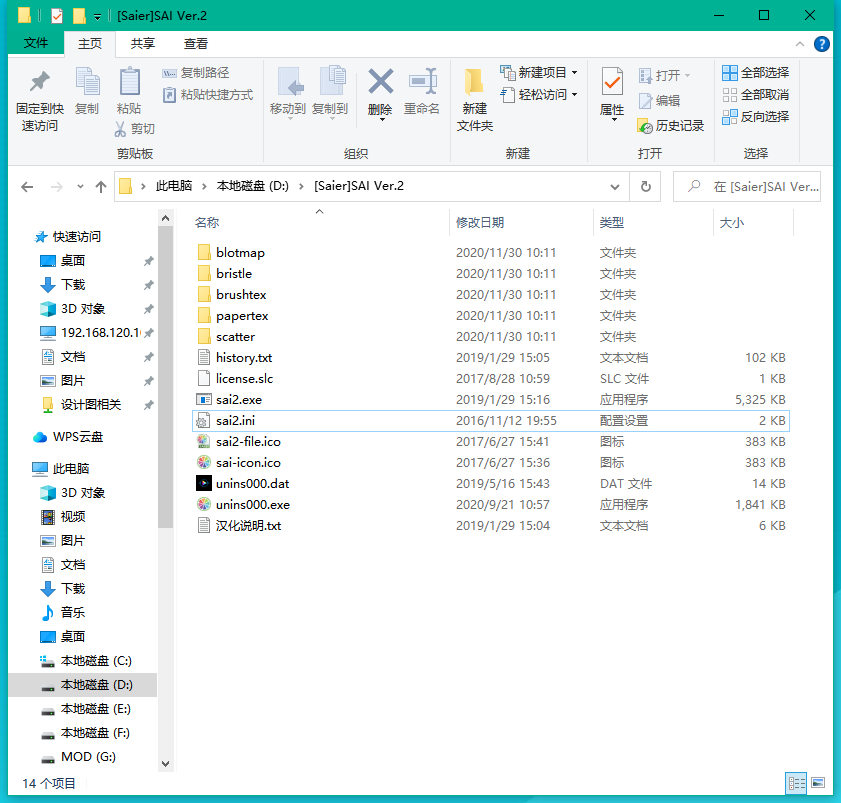Viewport: 841px width, 803px height.
Task: Click the Open (打开) ribbon button
Action: point(664,75)
